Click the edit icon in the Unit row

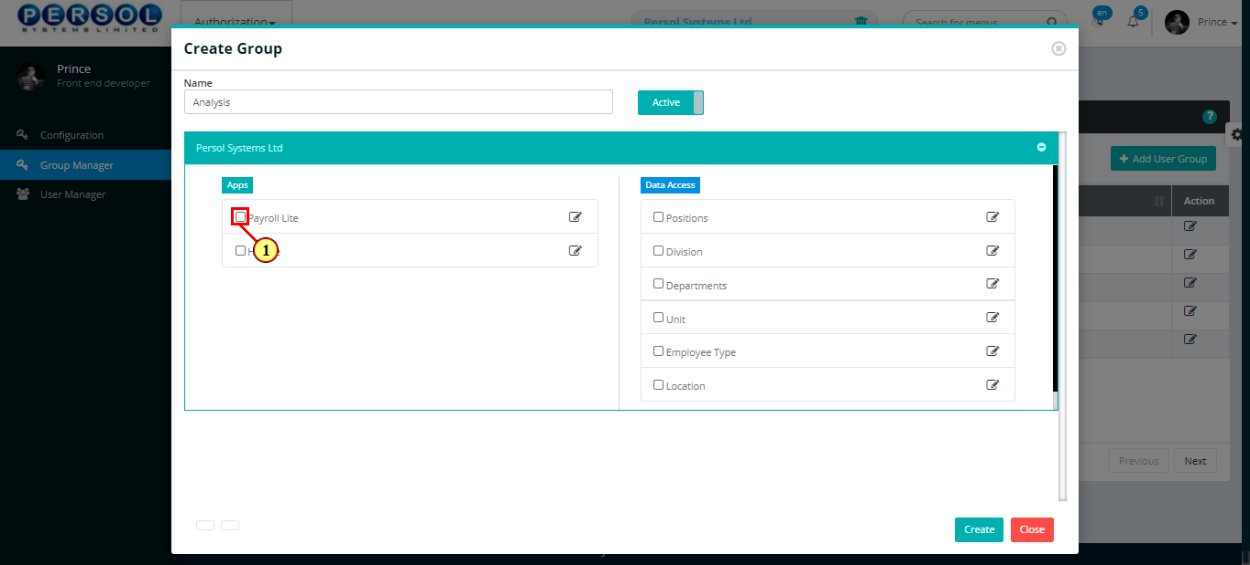pos(993,317)
